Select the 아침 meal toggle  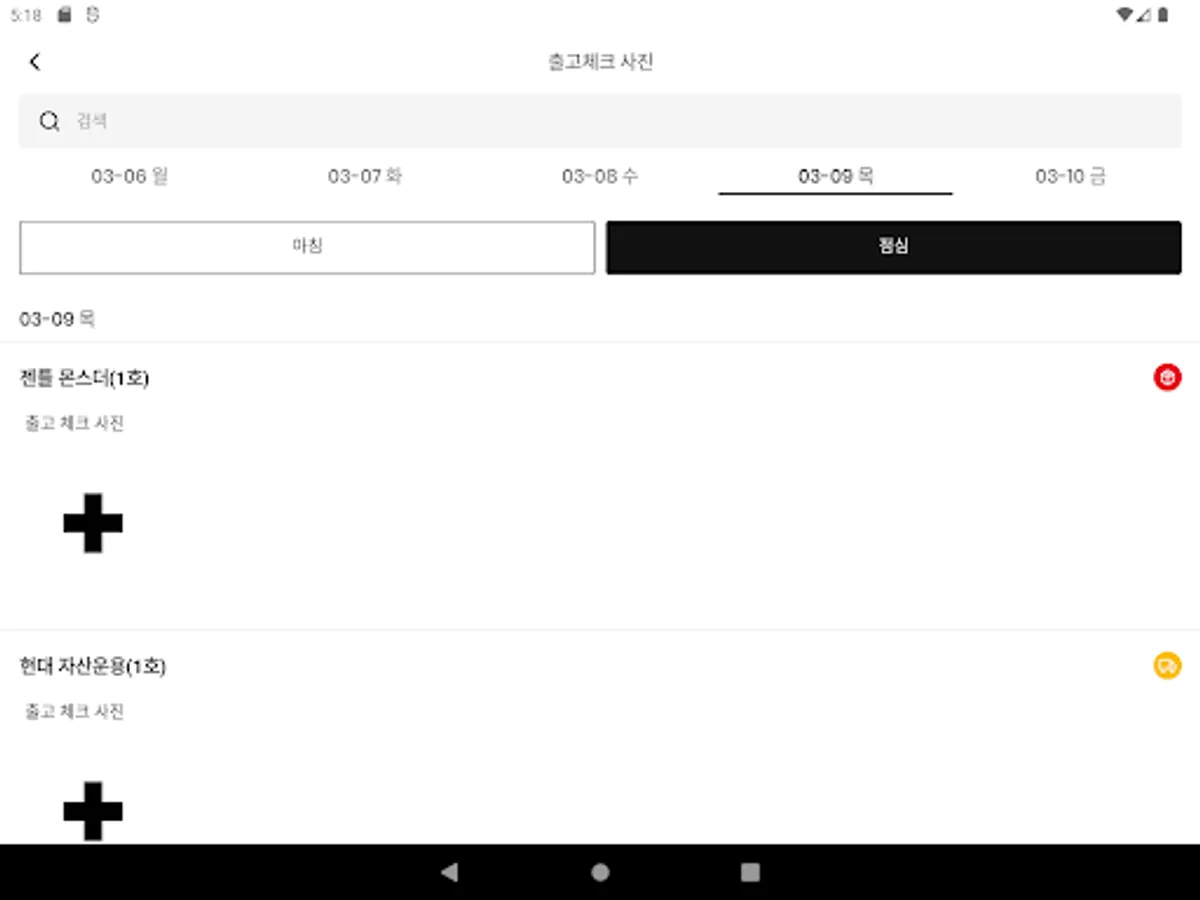307,247
